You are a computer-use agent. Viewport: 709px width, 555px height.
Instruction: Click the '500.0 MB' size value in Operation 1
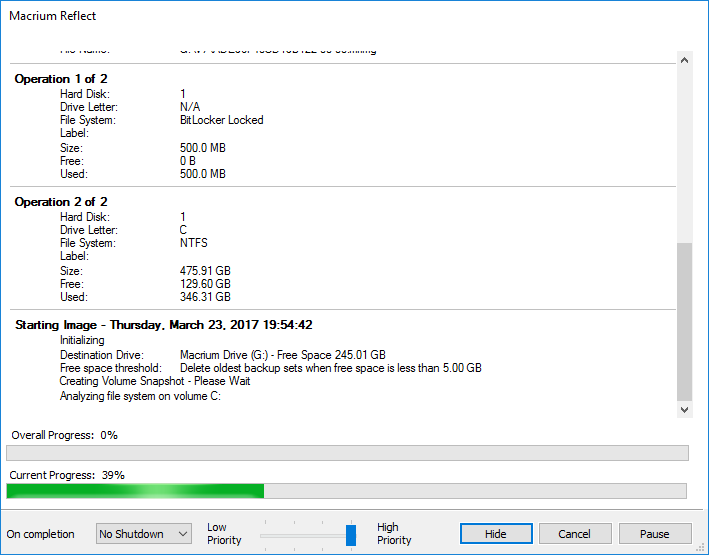[x=203, y=148]
